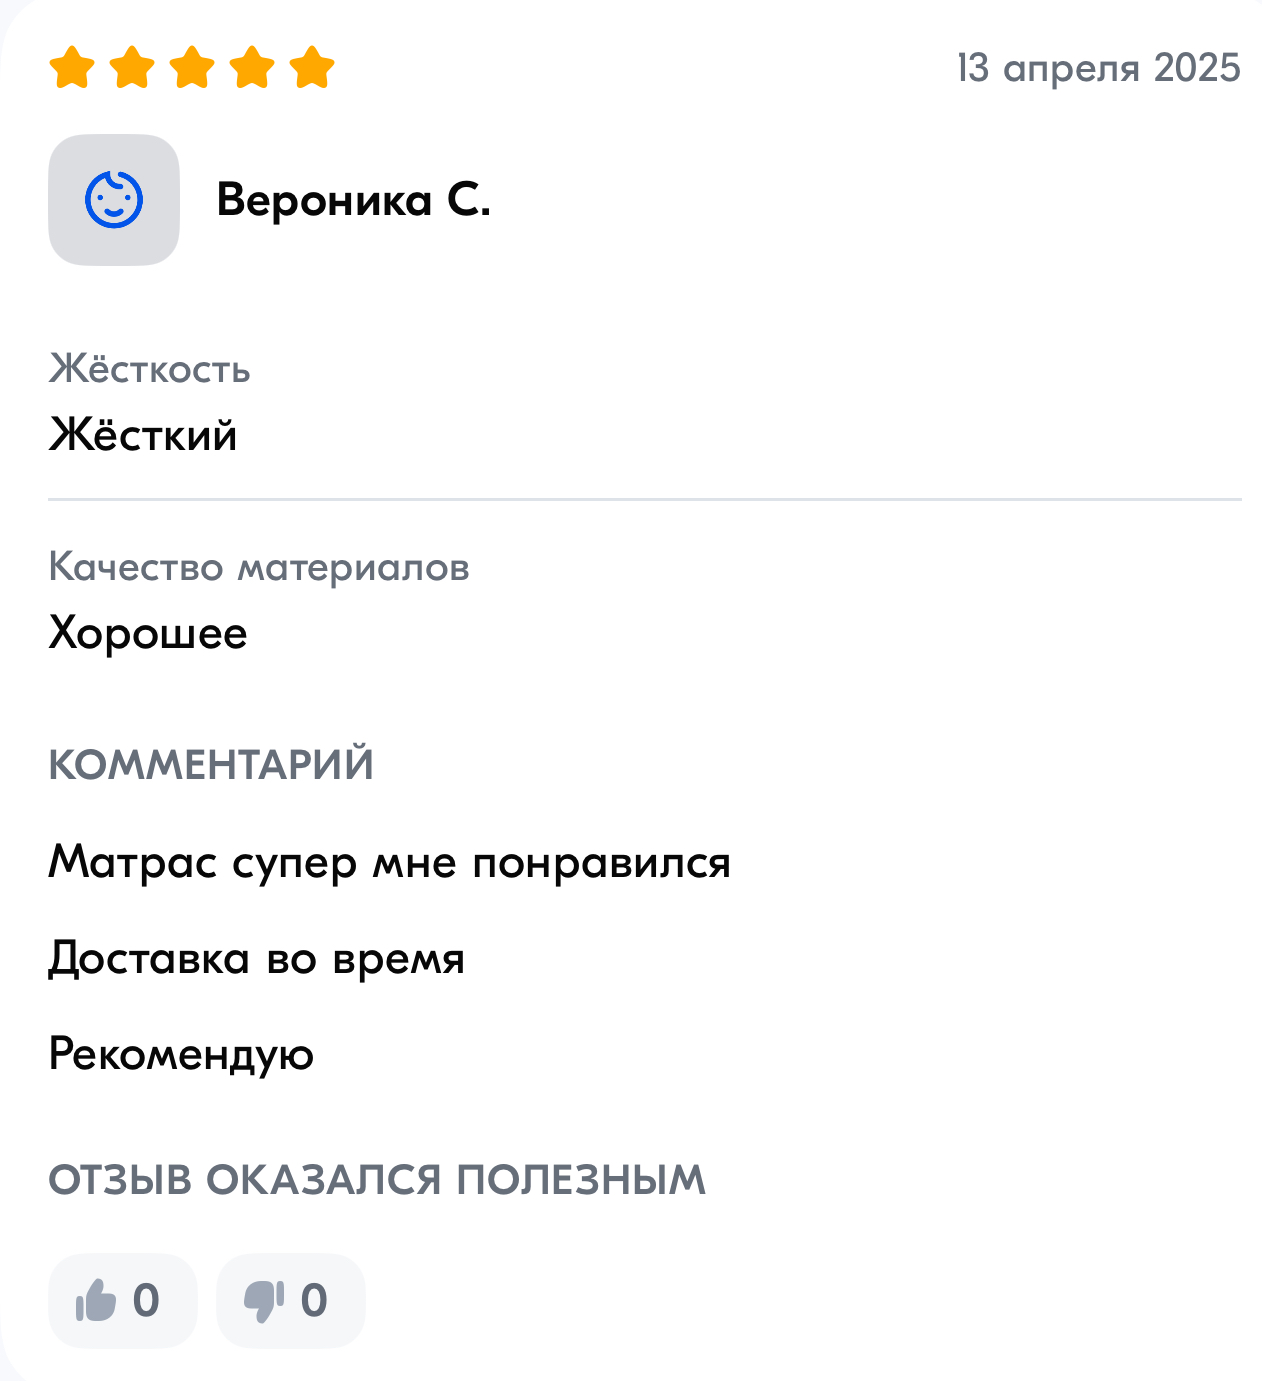This screenshot has width=1262, height=1381.
Task: Click the like count number
Action: pos(146,1300)
